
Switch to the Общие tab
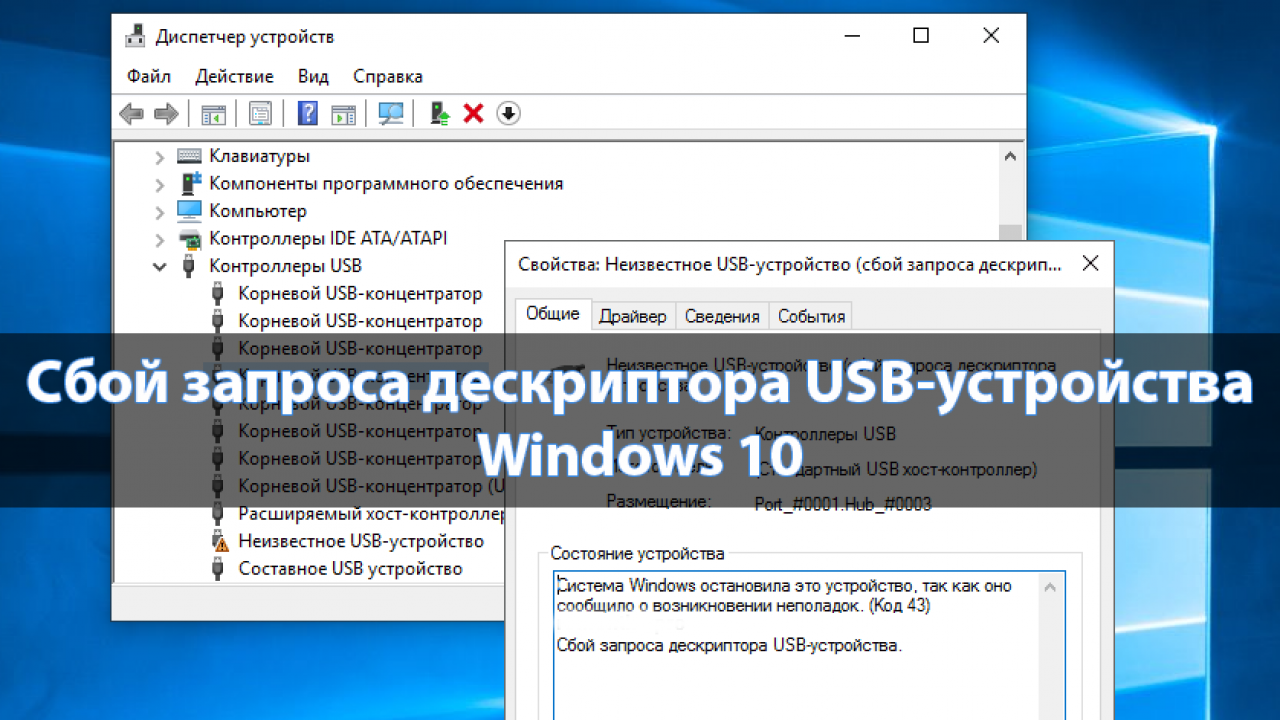[553, 314]
